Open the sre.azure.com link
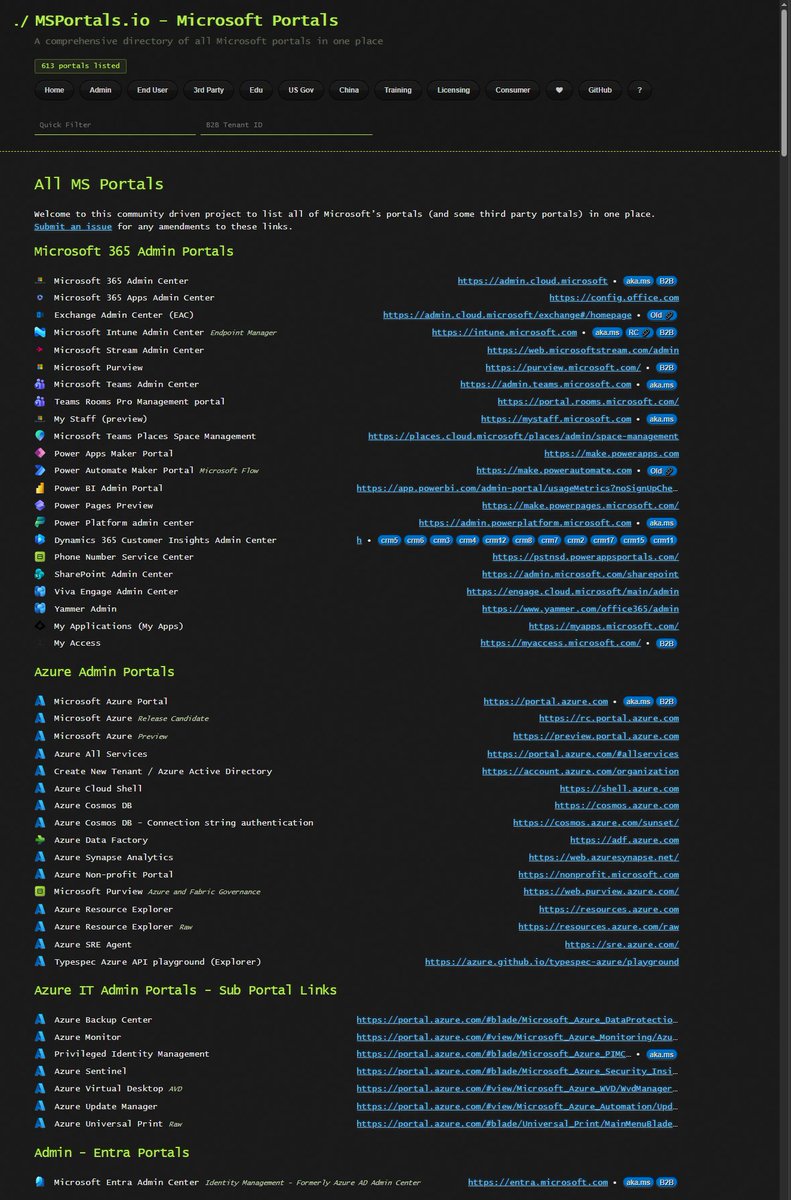Viewport: 791px width, 1200px height. (622, 944)
